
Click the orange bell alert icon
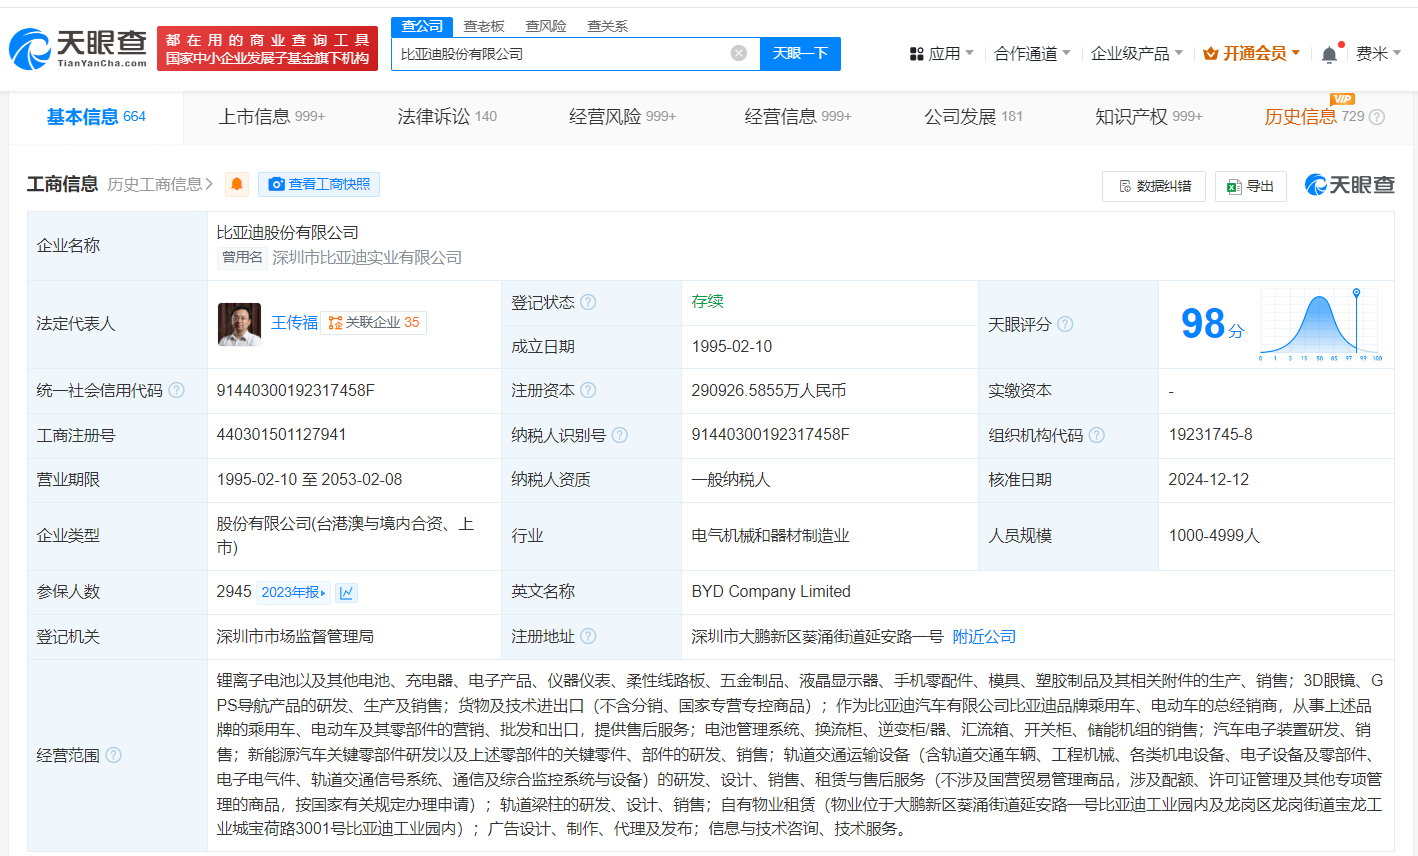pyautogui.click(x=237, y=184)
